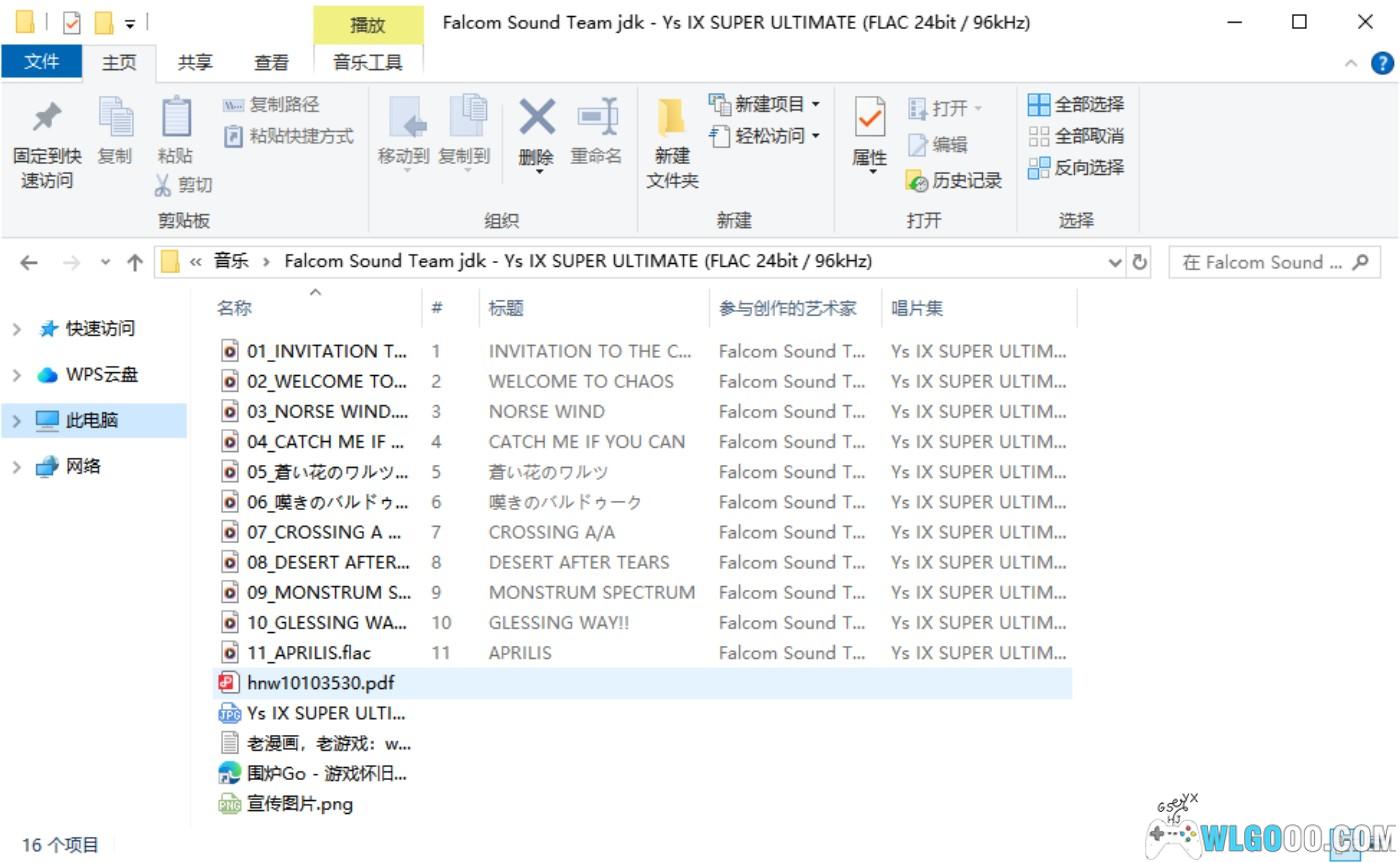Click the Help question mark icon
Viewport: 1400px width, 863px height.
coord(1382,63)
